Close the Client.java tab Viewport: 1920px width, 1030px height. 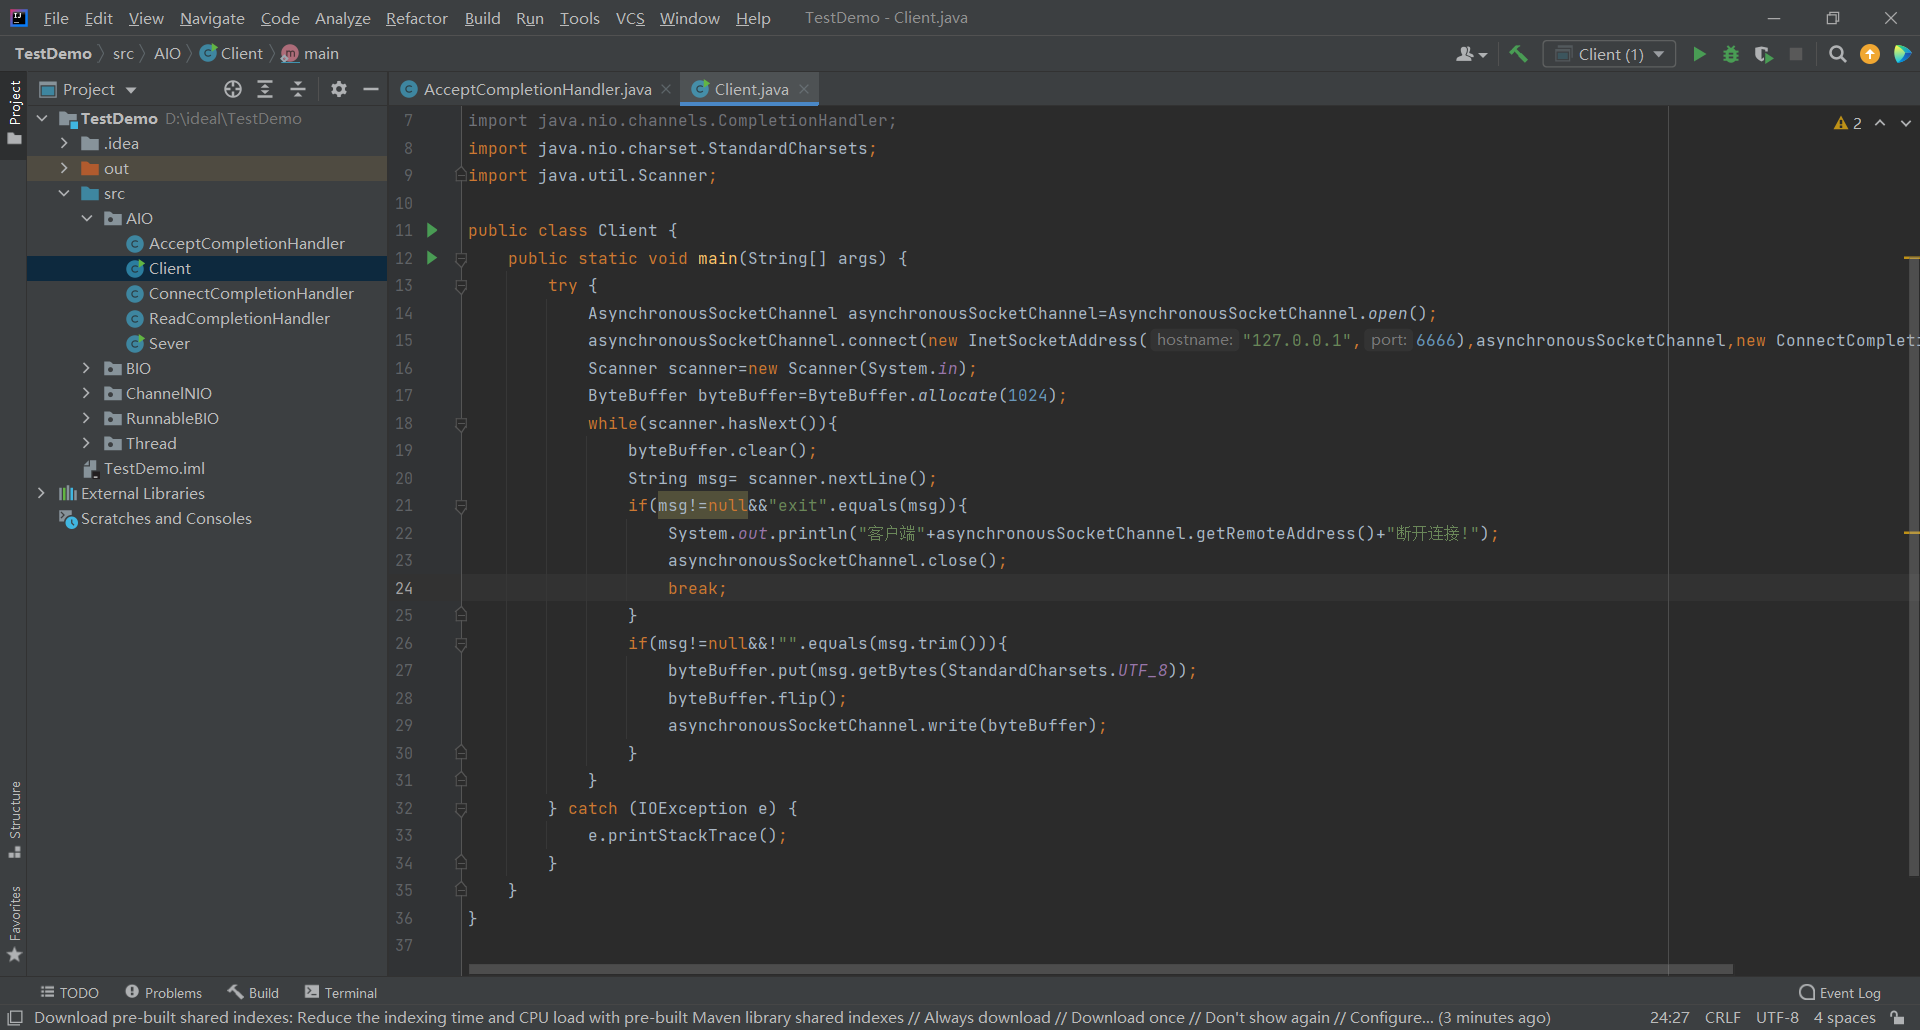[804, 89]
